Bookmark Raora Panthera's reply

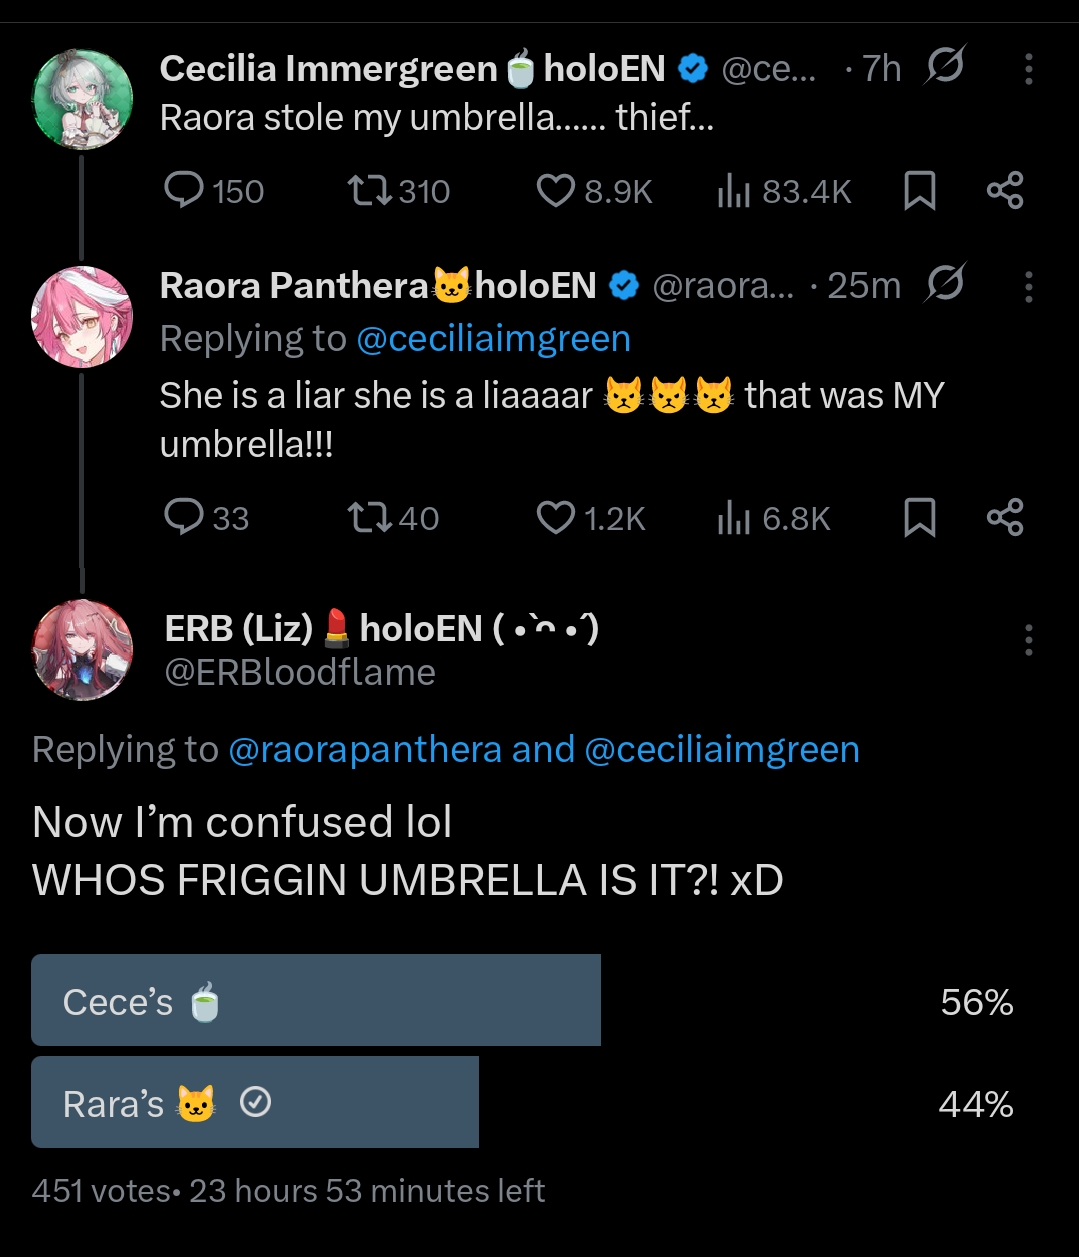[x=919, y=517]
